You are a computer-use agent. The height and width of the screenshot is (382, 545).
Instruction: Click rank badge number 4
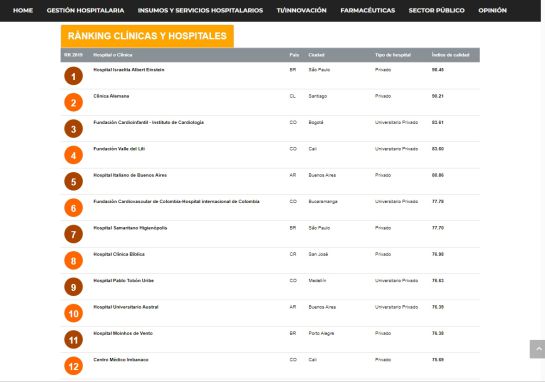tap(73, 155)
